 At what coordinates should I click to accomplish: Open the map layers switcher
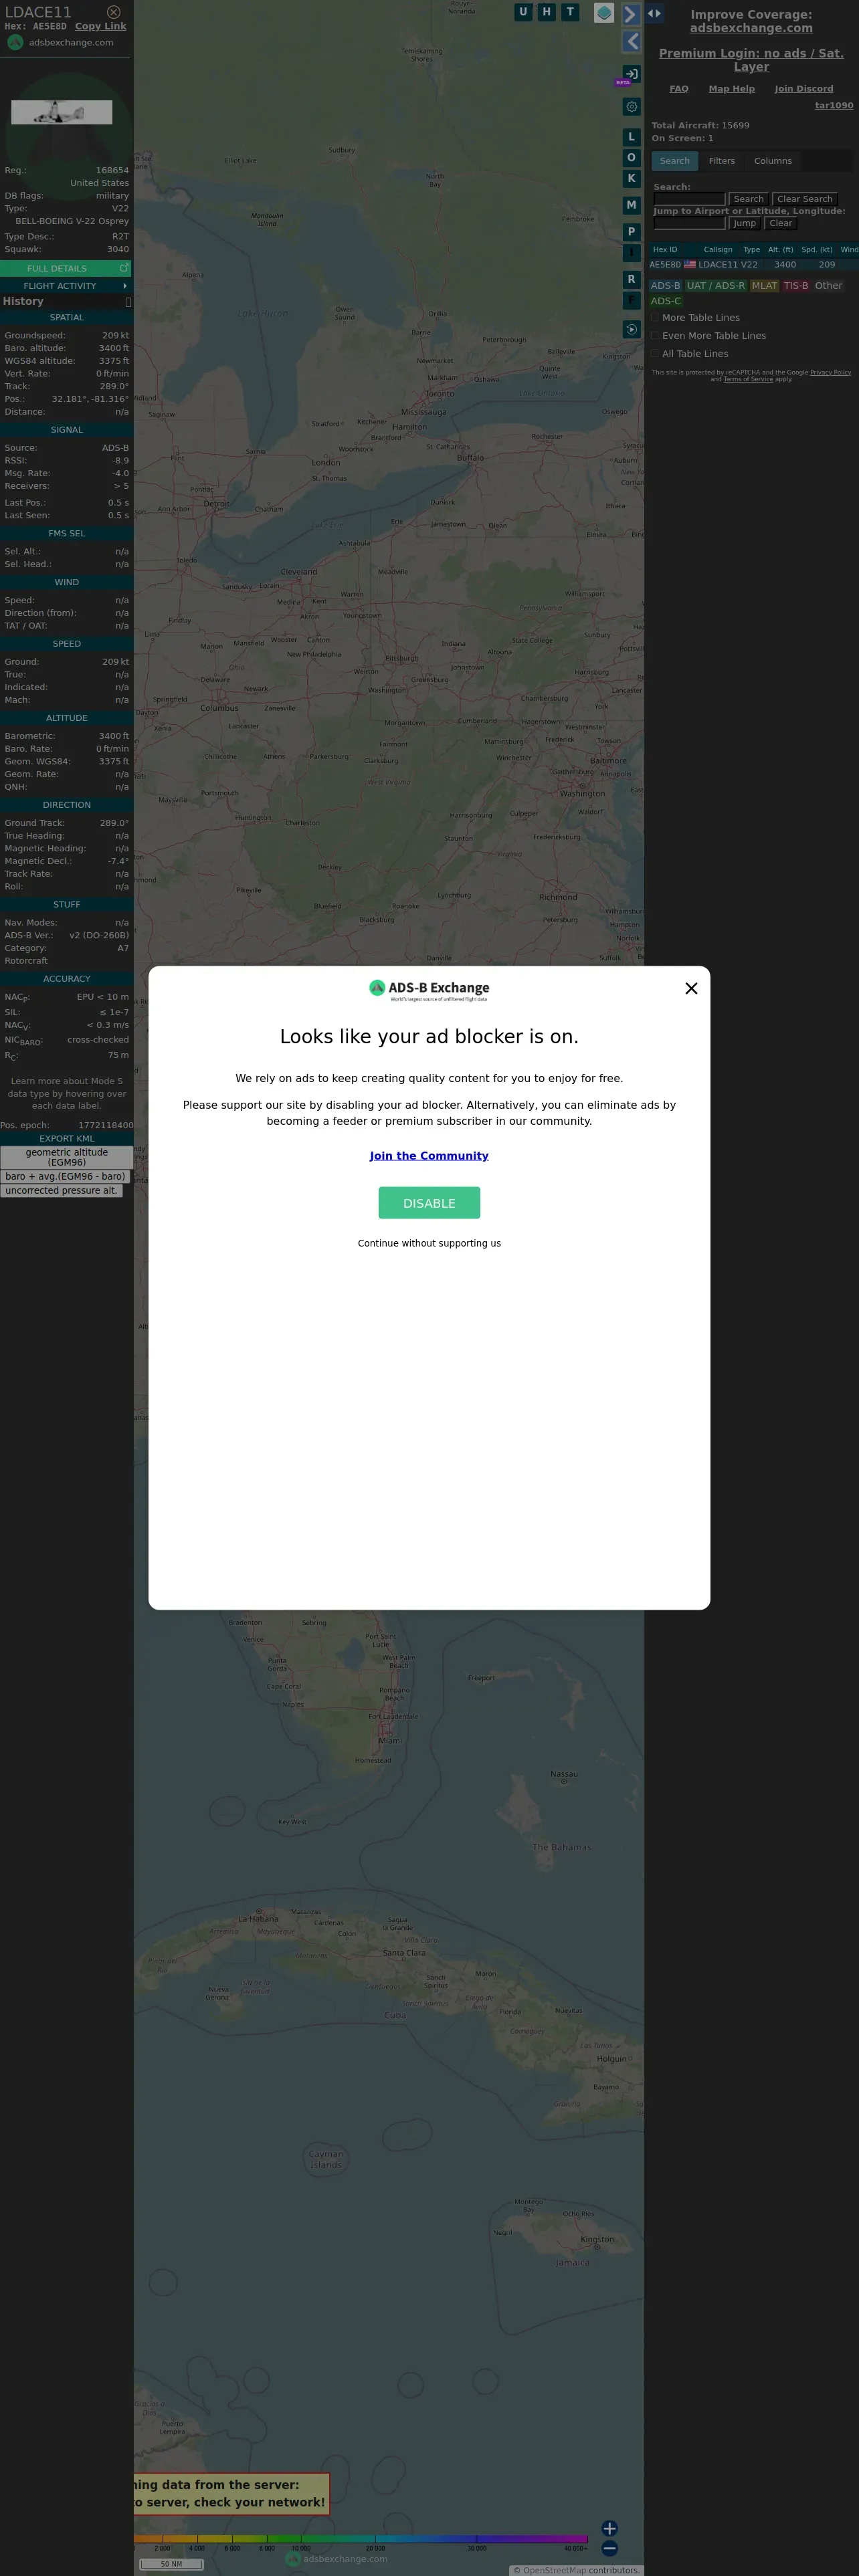[x=604, y=13]
